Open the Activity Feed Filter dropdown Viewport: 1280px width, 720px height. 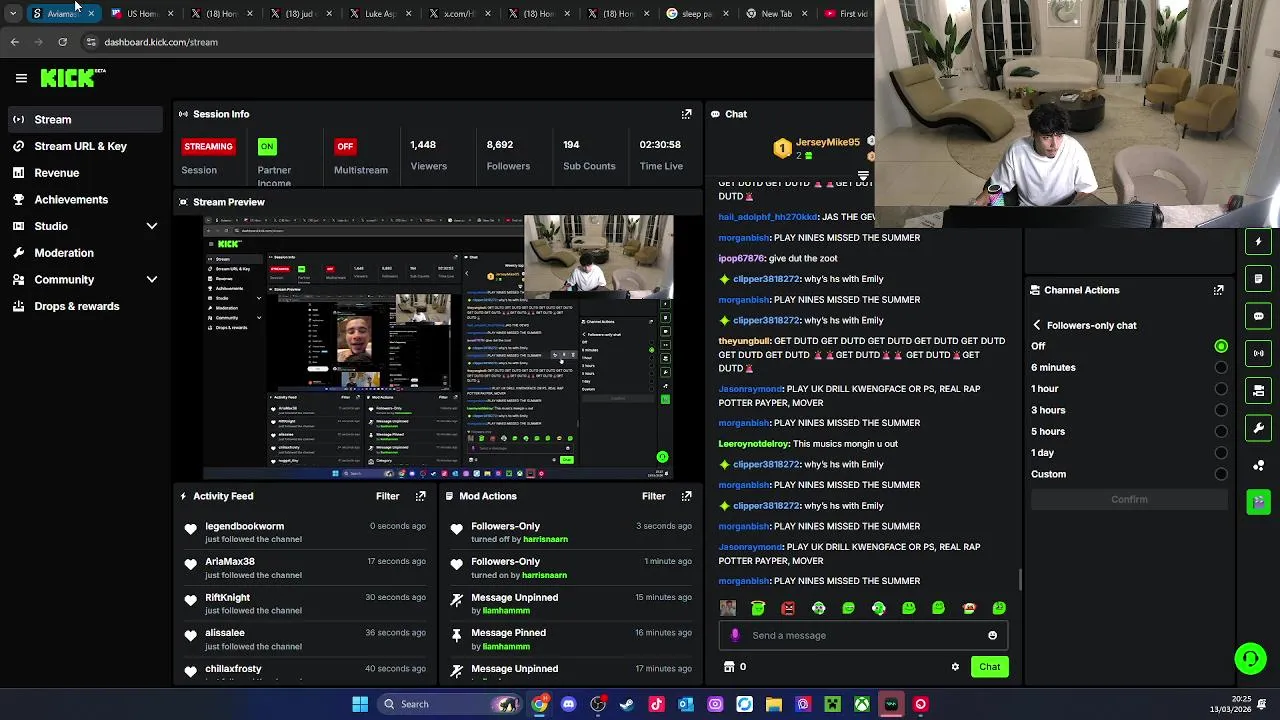pos(387,496)
